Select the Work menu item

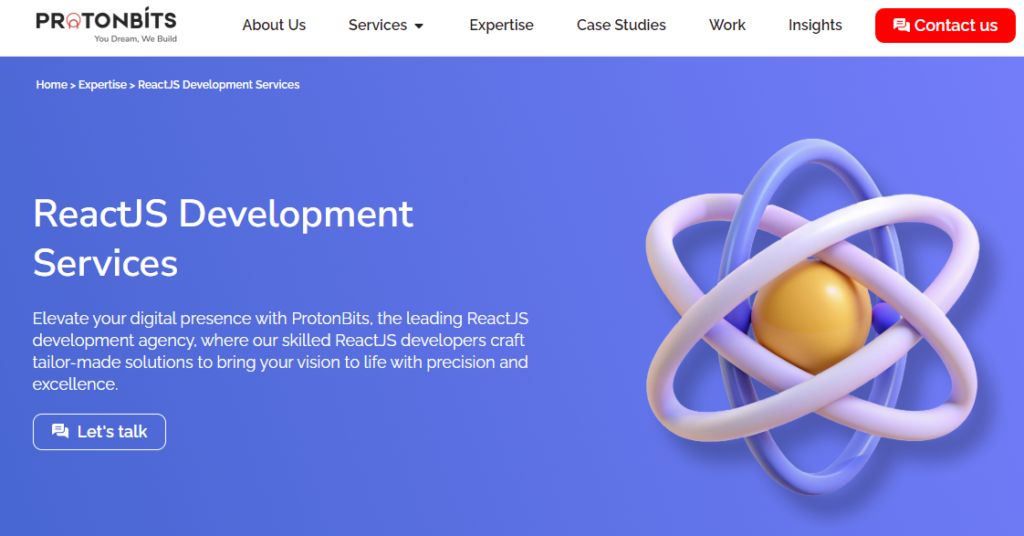click(727, 25)
